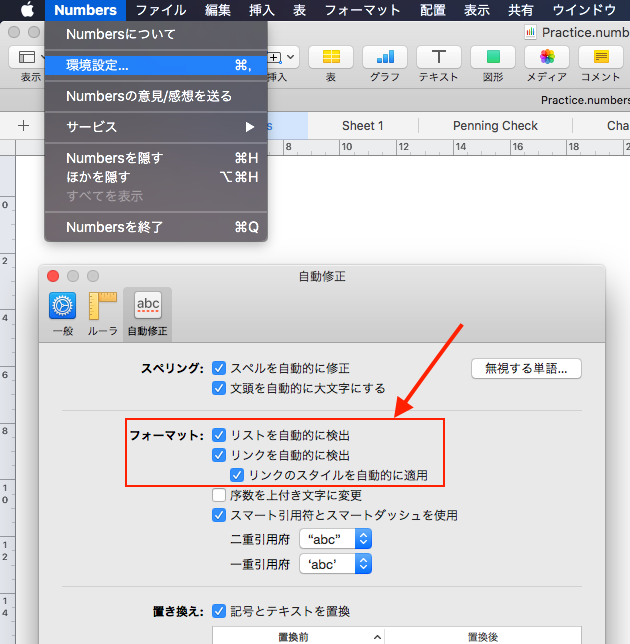Uncheck リンクのスタイルを自動的に適用
Viewport: 630px width, 644px height.
[237, 475]
